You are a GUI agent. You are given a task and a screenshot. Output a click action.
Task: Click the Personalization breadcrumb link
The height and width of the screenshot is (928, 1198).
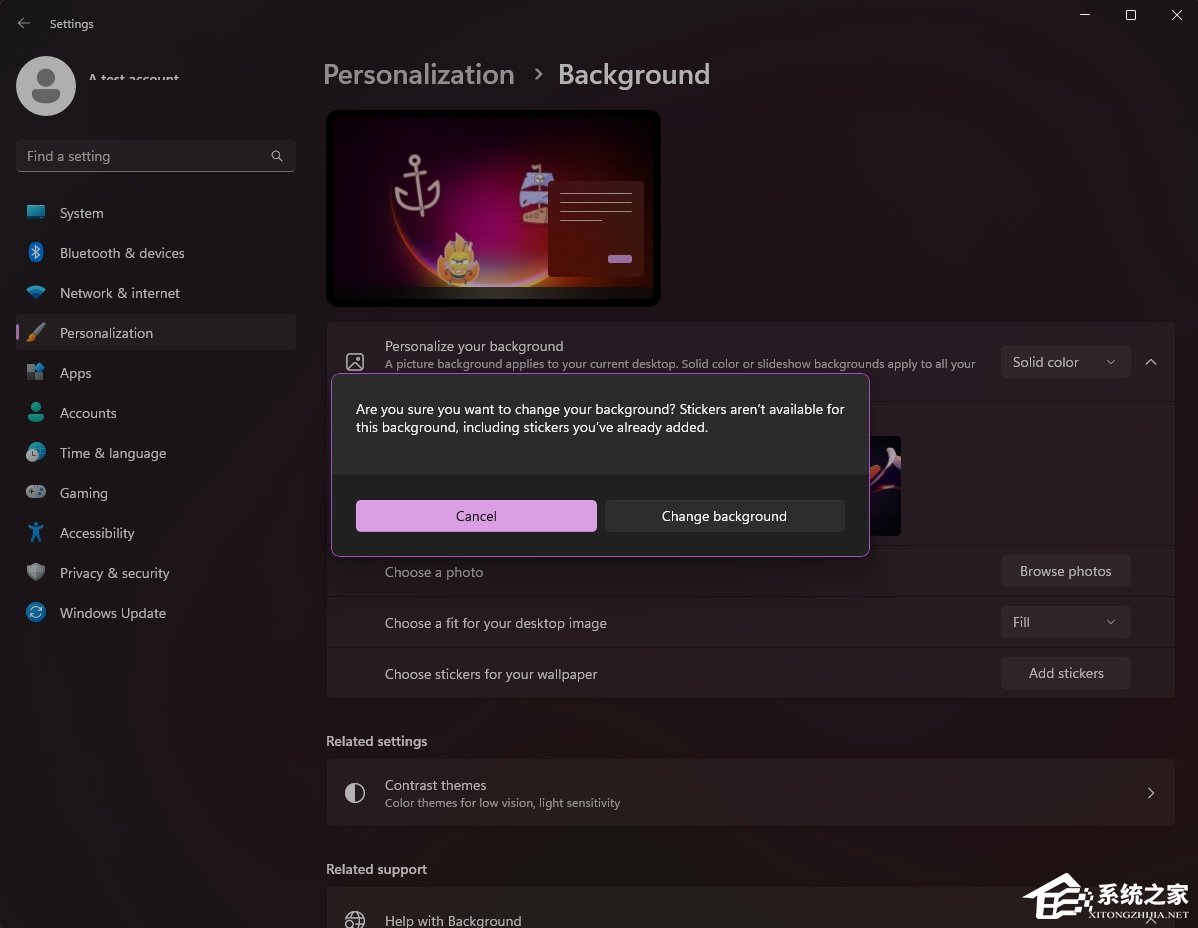419,74
